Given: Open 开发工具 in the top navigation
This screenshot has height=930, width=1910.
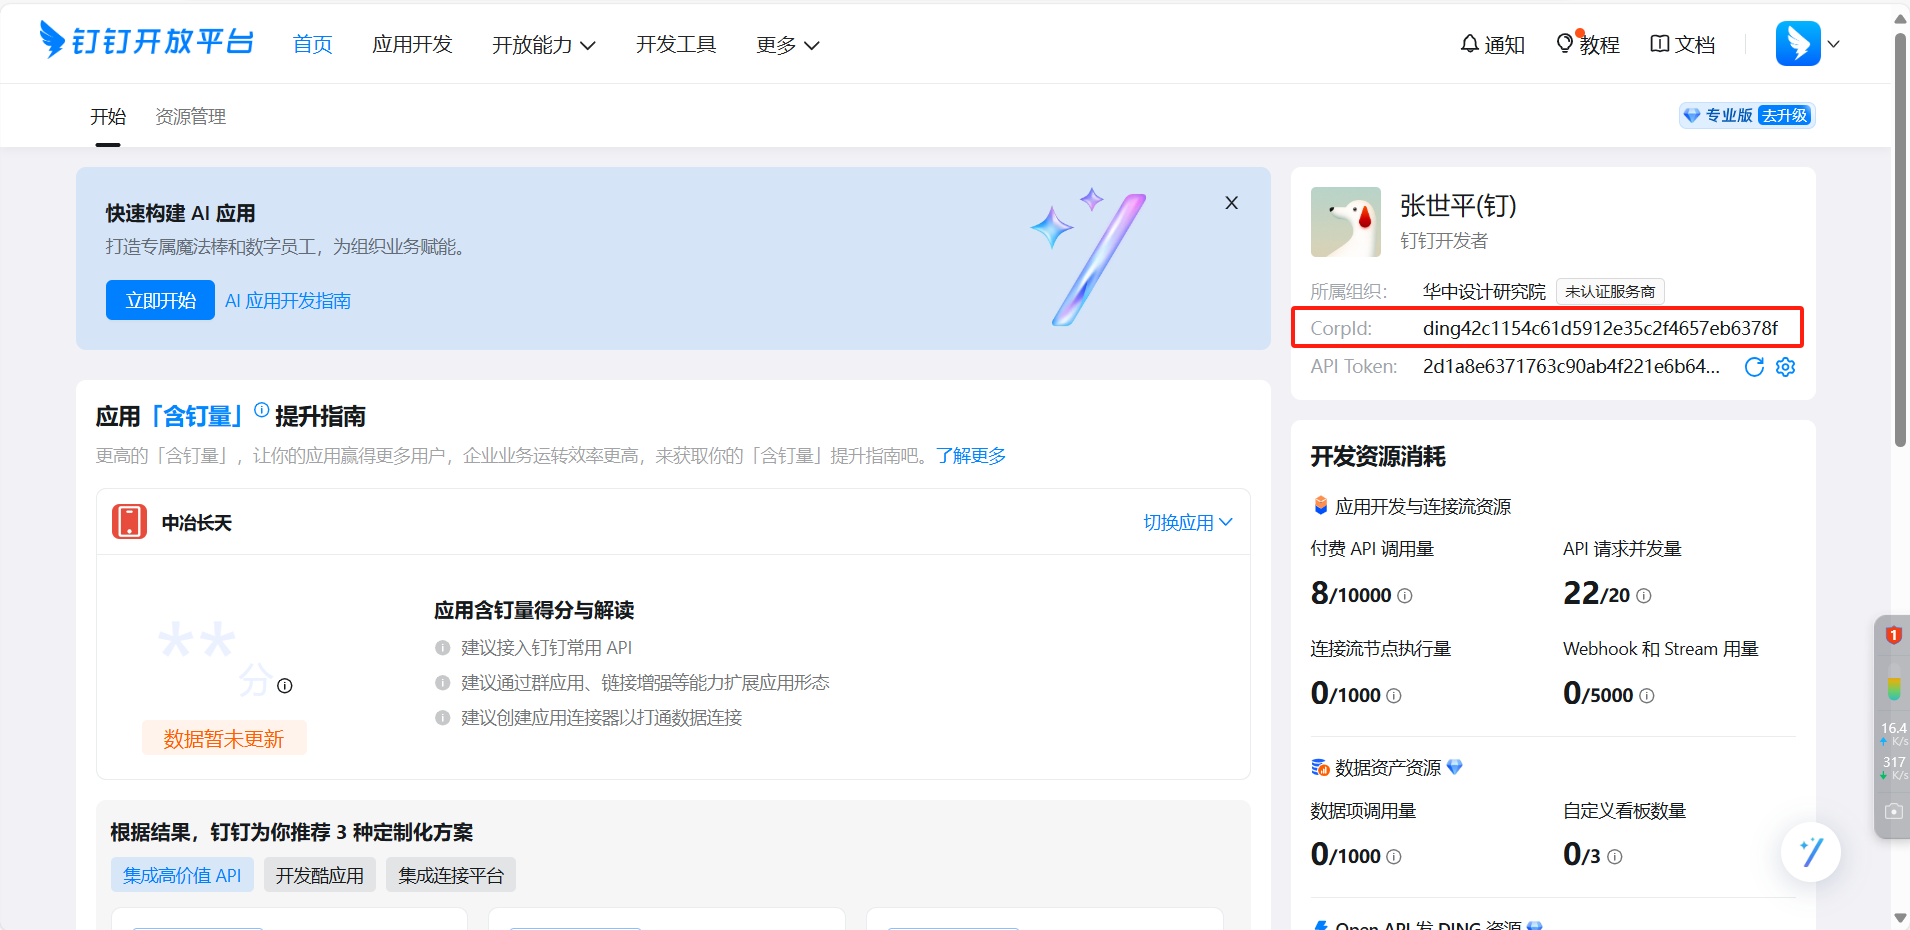Looking at the screenshot, I should [x=676, y=44].
